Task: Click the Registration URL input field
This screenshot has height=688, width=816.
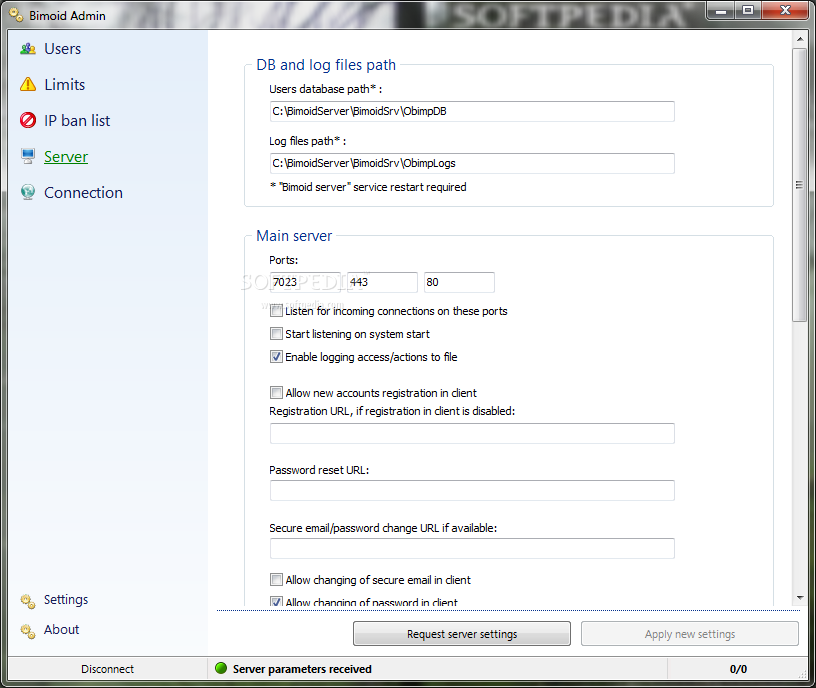Action: point(472,434)
